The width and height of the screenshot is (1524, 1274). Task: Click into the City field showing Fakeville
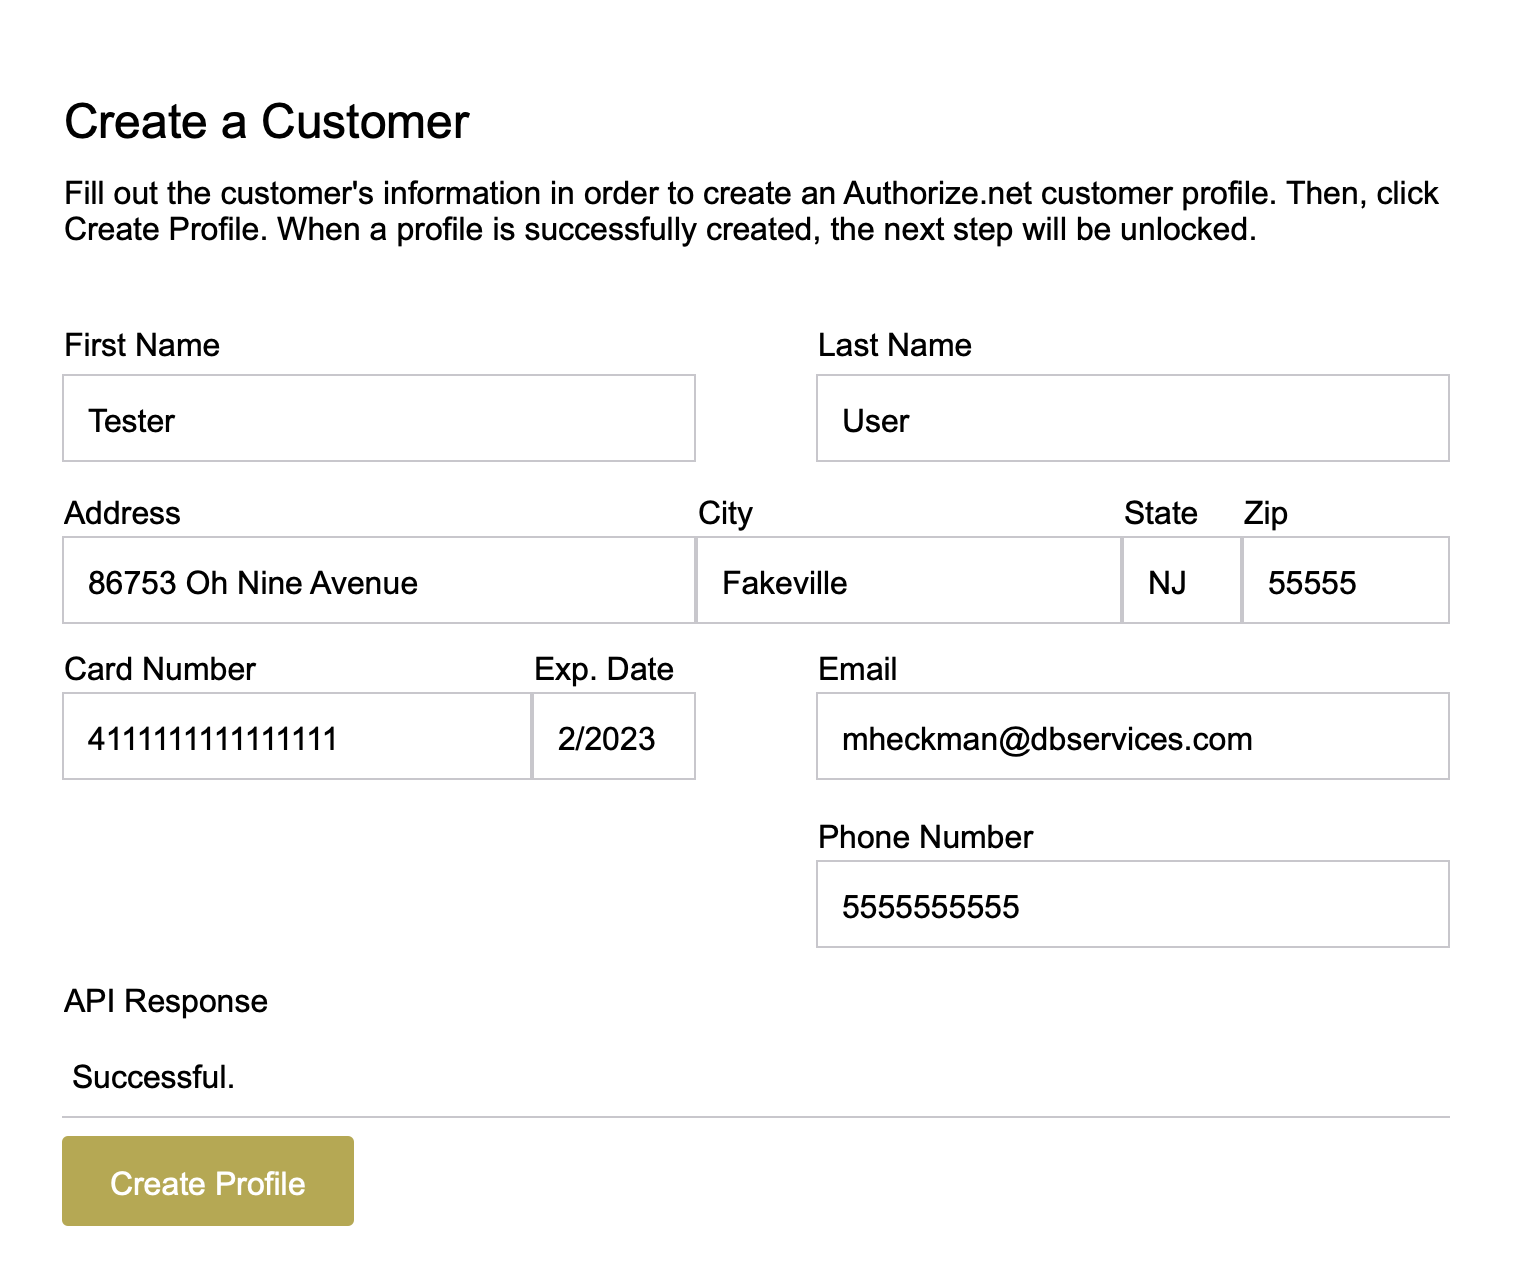(x=909, y=580)
